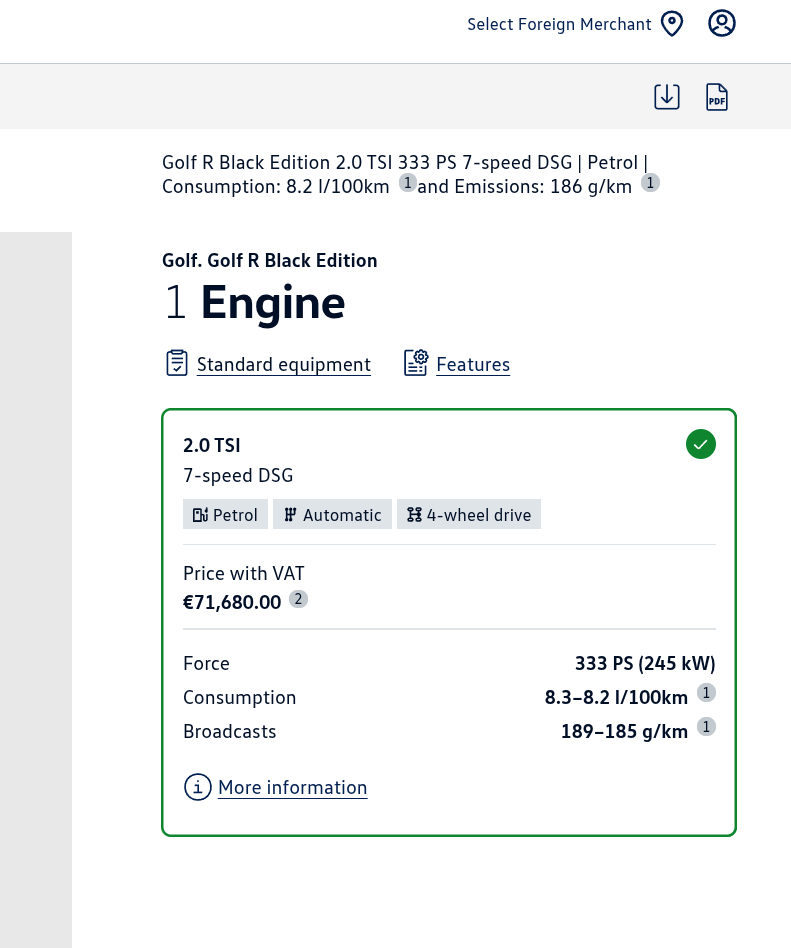Click the Features document gear icon
This screenshot has height=948, width=791.
416,363
